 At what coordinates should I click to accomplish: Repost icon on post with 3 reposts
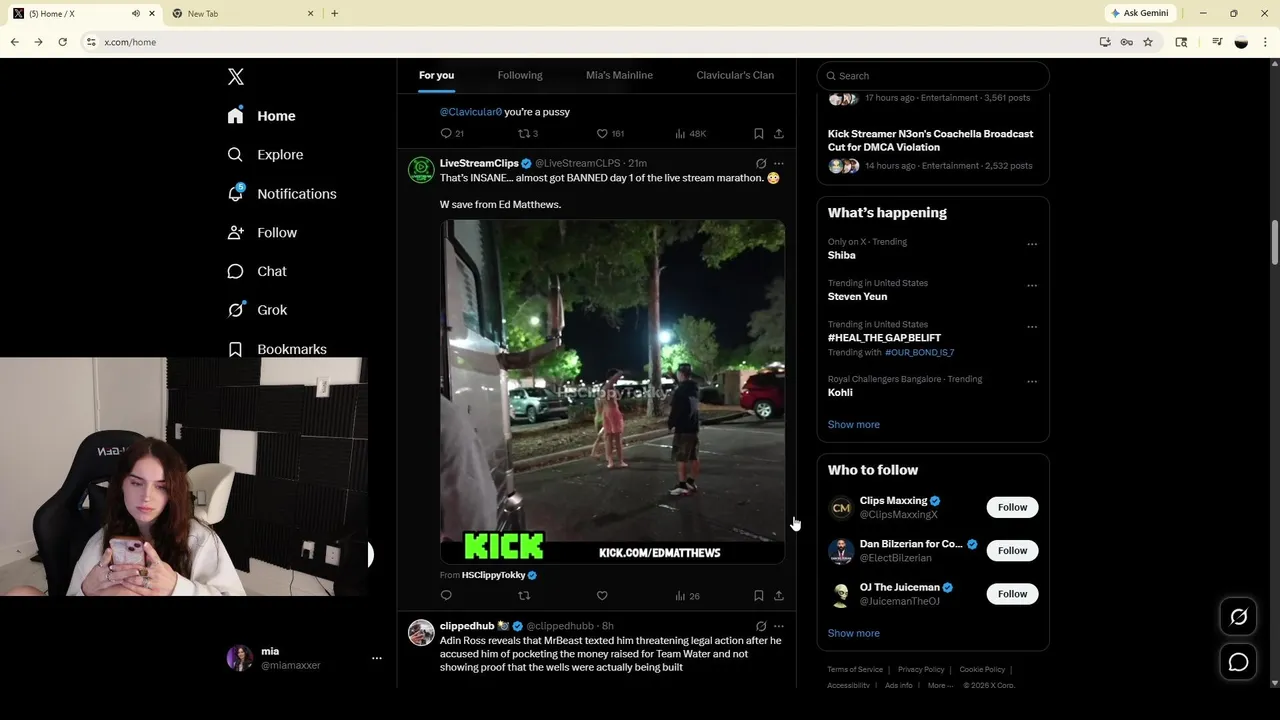[524, 133]
